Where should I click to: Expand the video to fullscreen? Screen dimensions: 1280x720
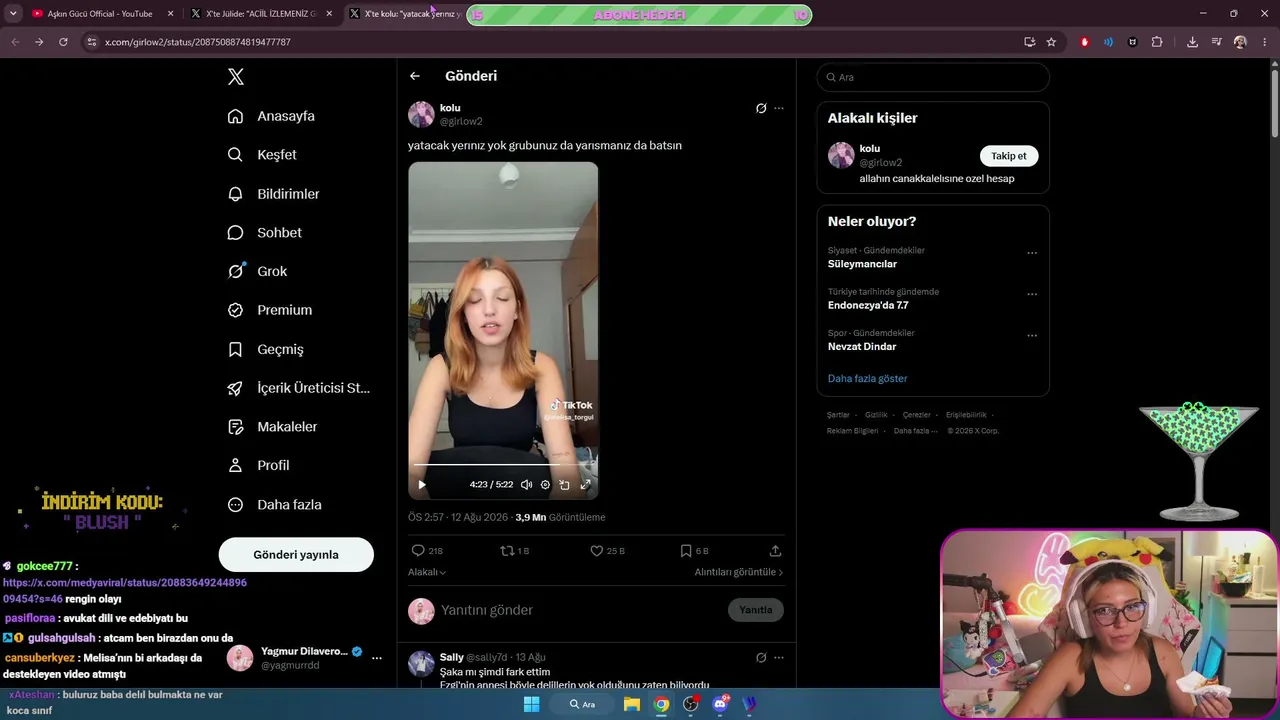click(585, 485)
